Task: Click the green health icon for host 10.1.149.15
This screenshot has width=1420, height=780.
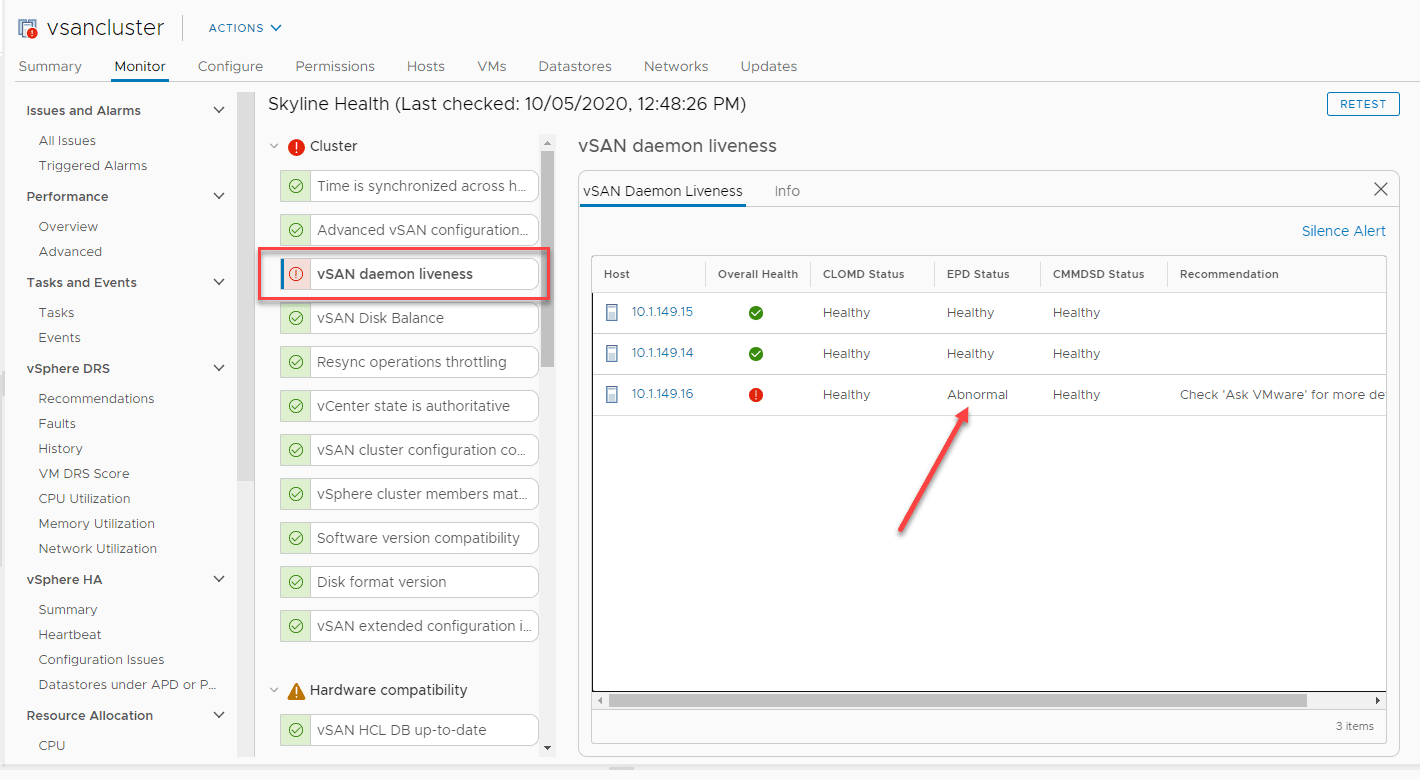Action: 756,313
